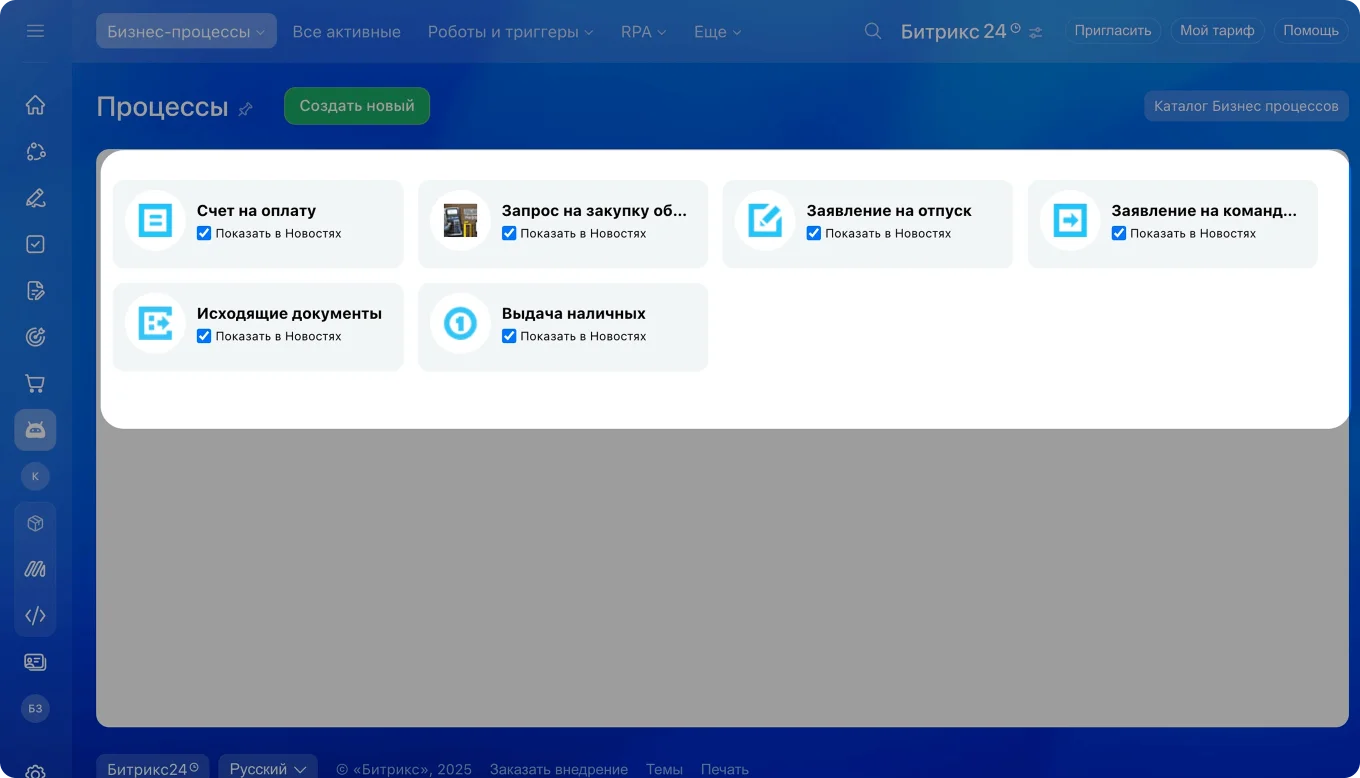
Task: Expand the Роботы и триггеры dropdown
Action: 510,32
